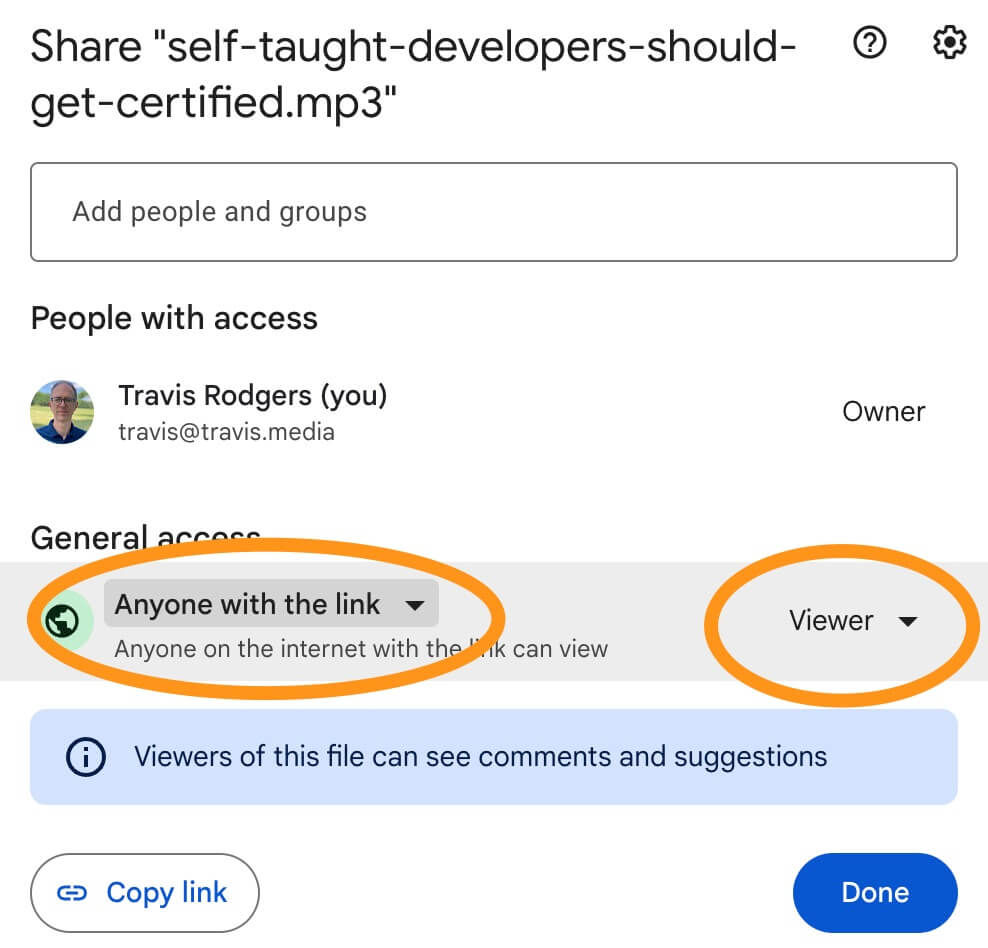988x948 pixels.
Task: Click the arrow beside Anyone with the link
Action: pos(415,605)
